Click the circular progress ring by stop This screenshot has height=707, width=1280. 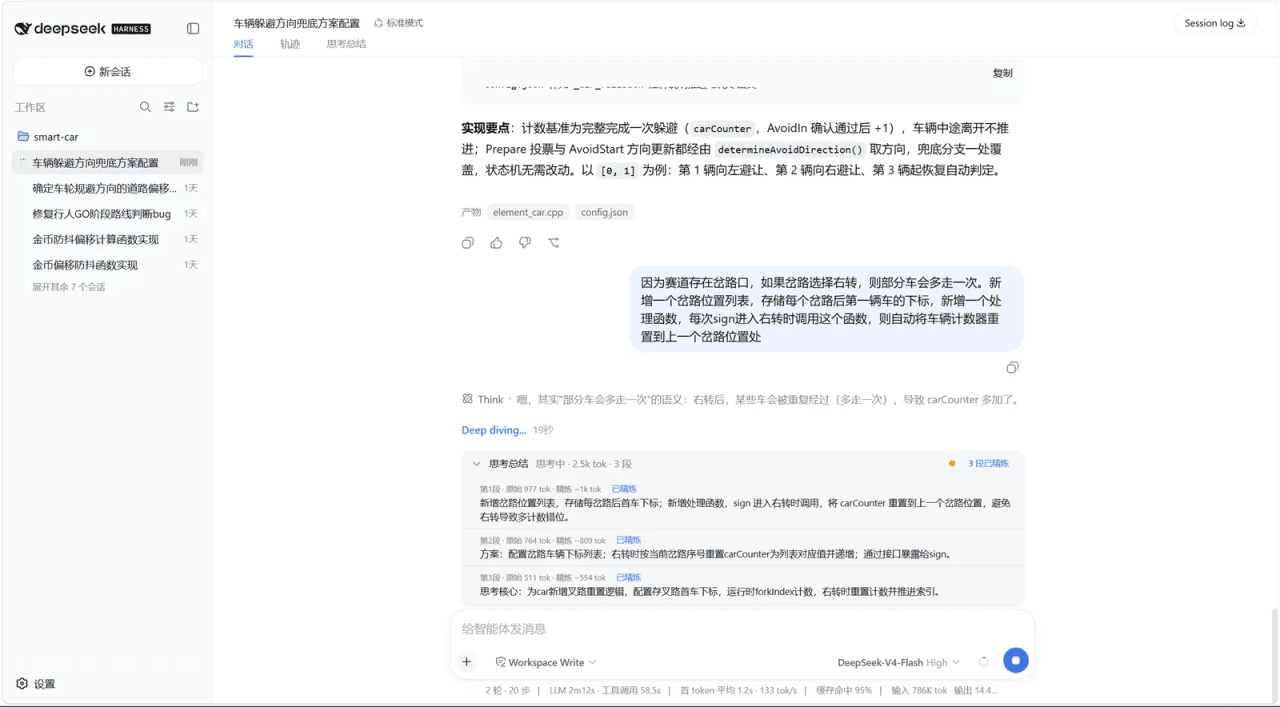[x=984, y=662]
